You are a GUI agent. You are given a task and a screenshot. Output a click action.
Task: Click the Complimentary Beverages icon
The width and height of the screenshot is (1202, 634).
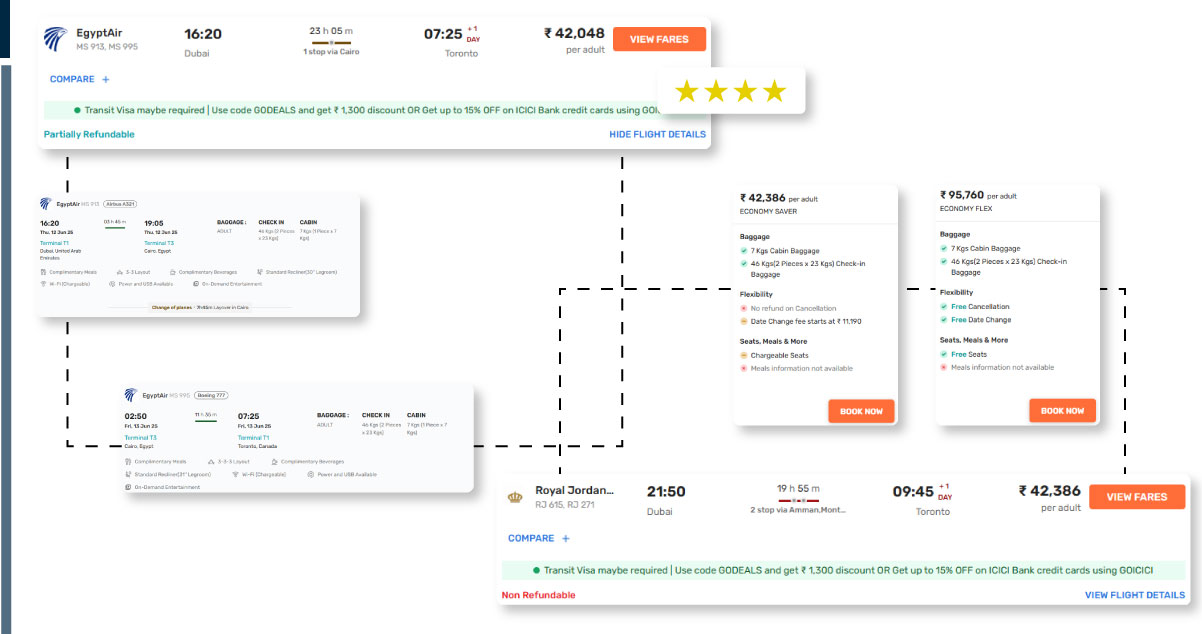click(172, 272)
